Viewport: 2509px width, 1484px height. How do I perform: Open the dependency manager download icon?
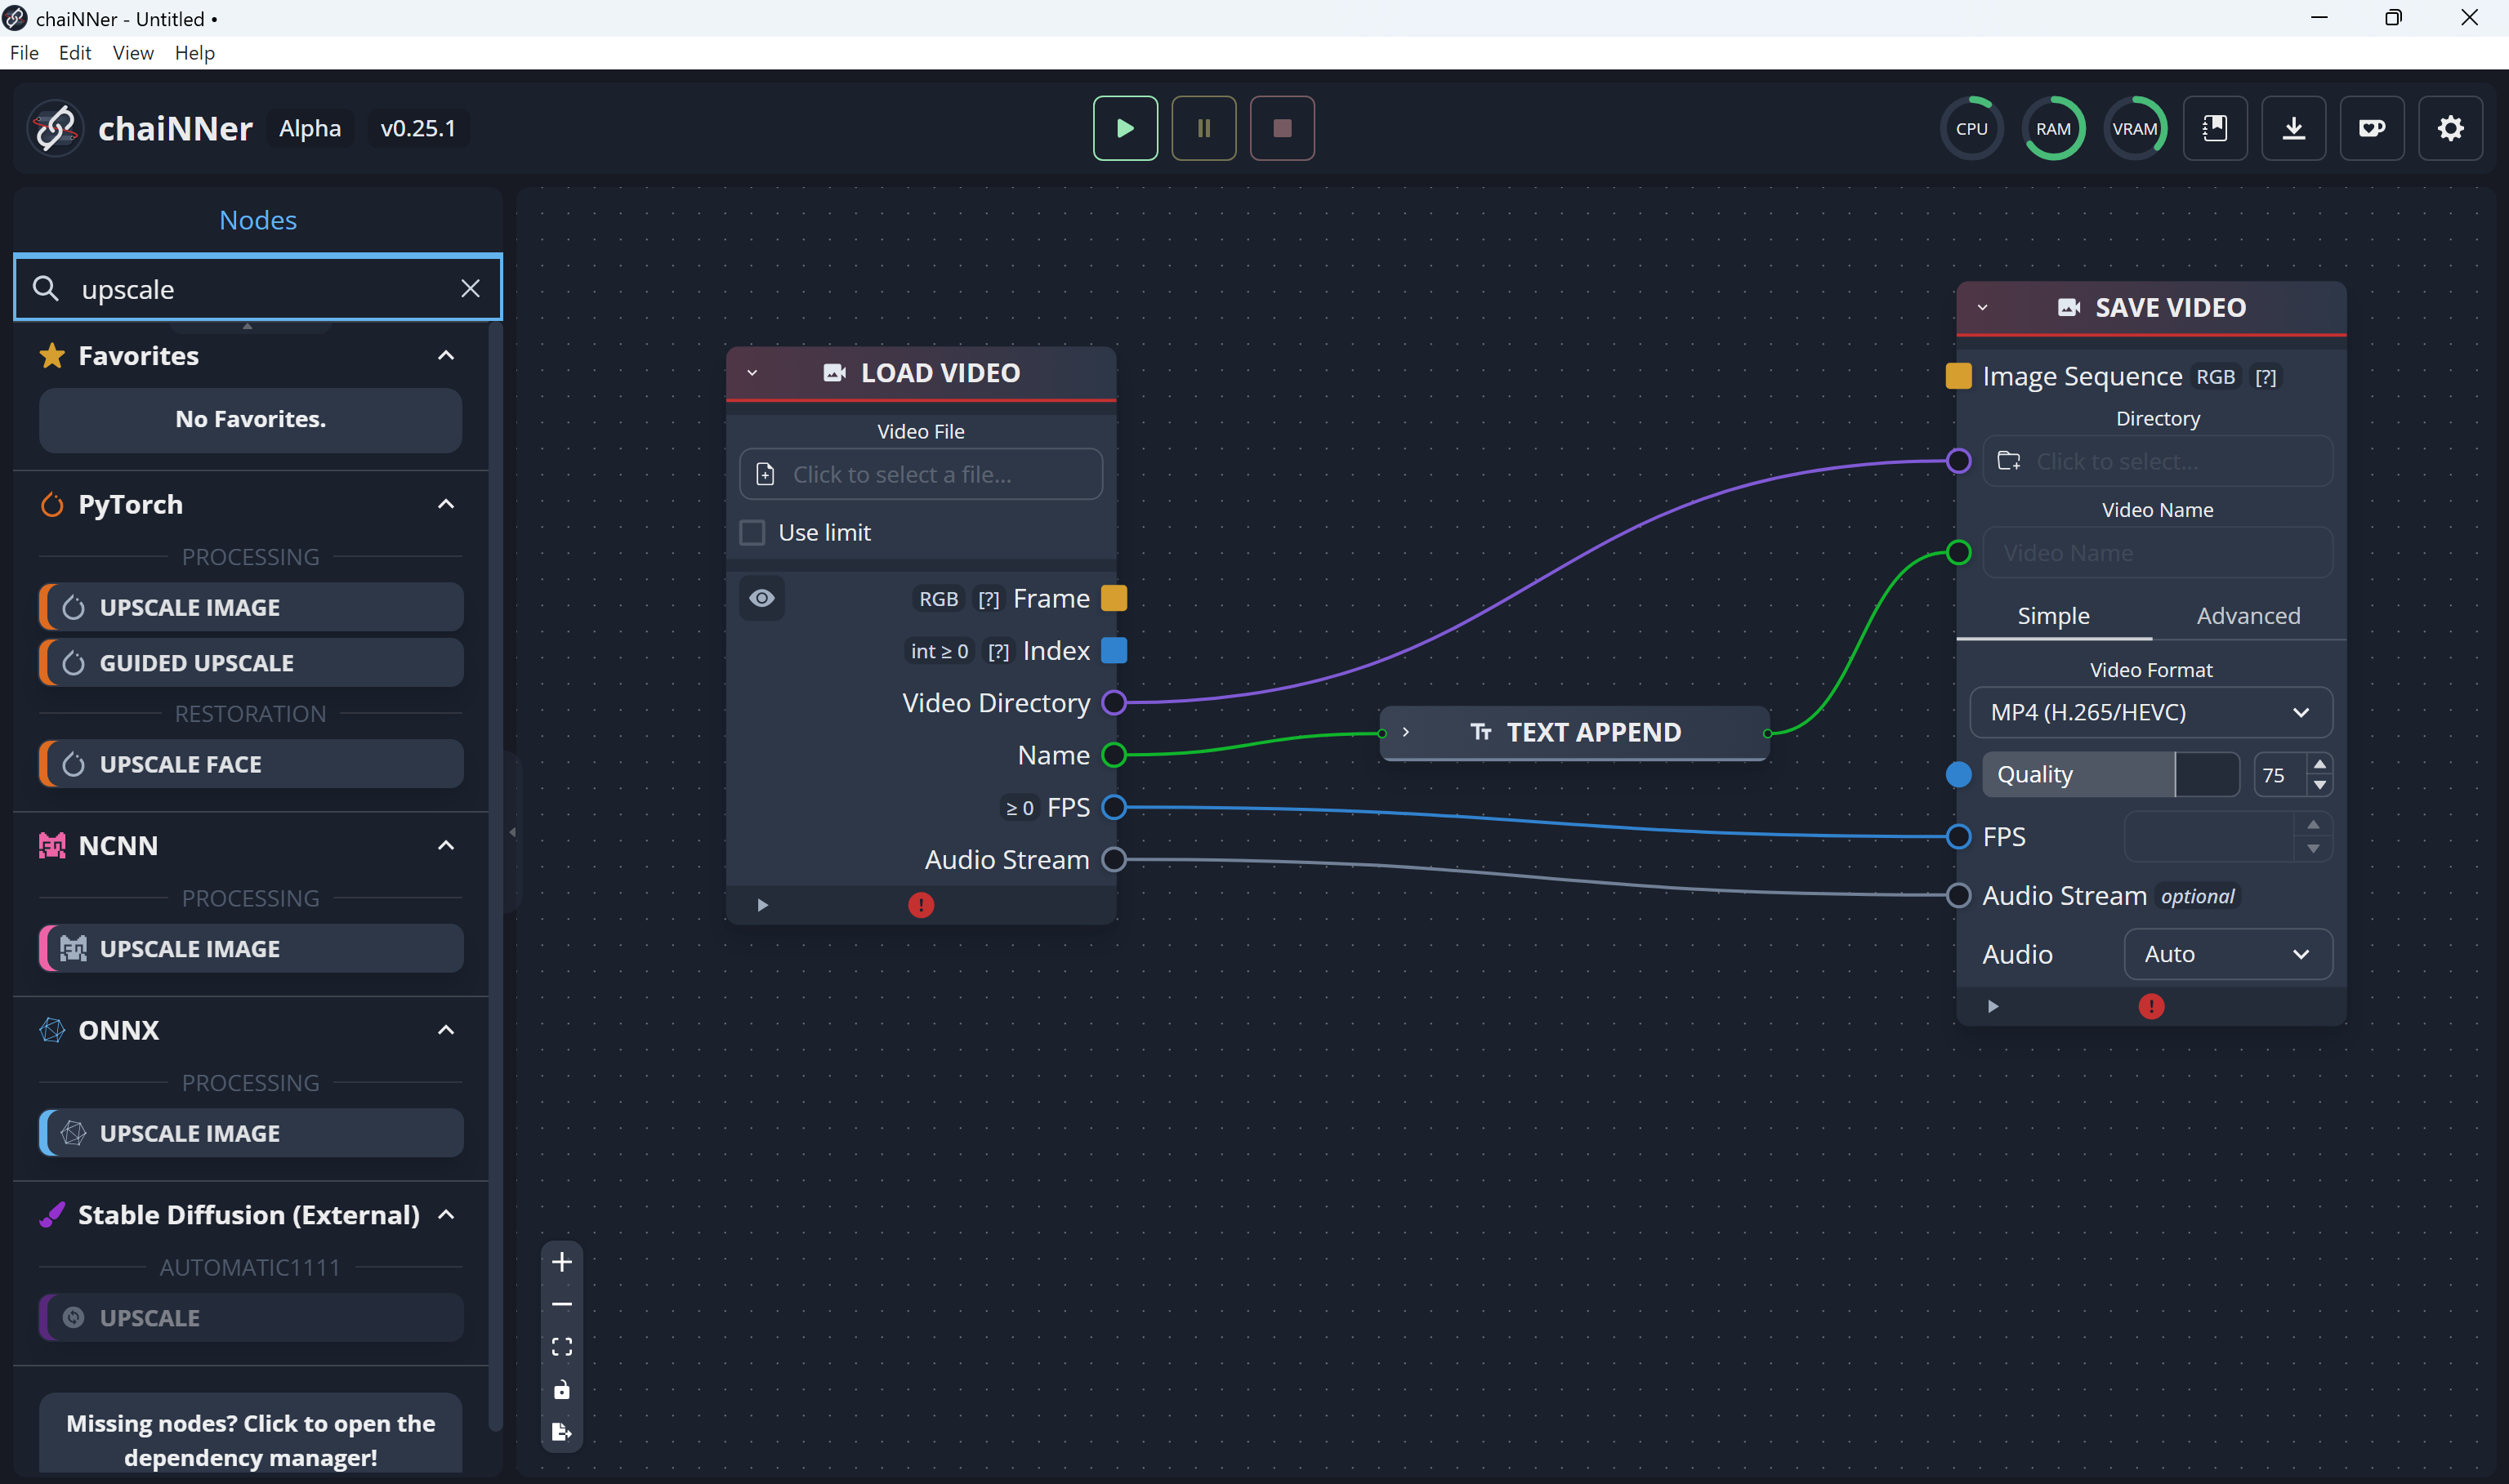click(2293, 128)
